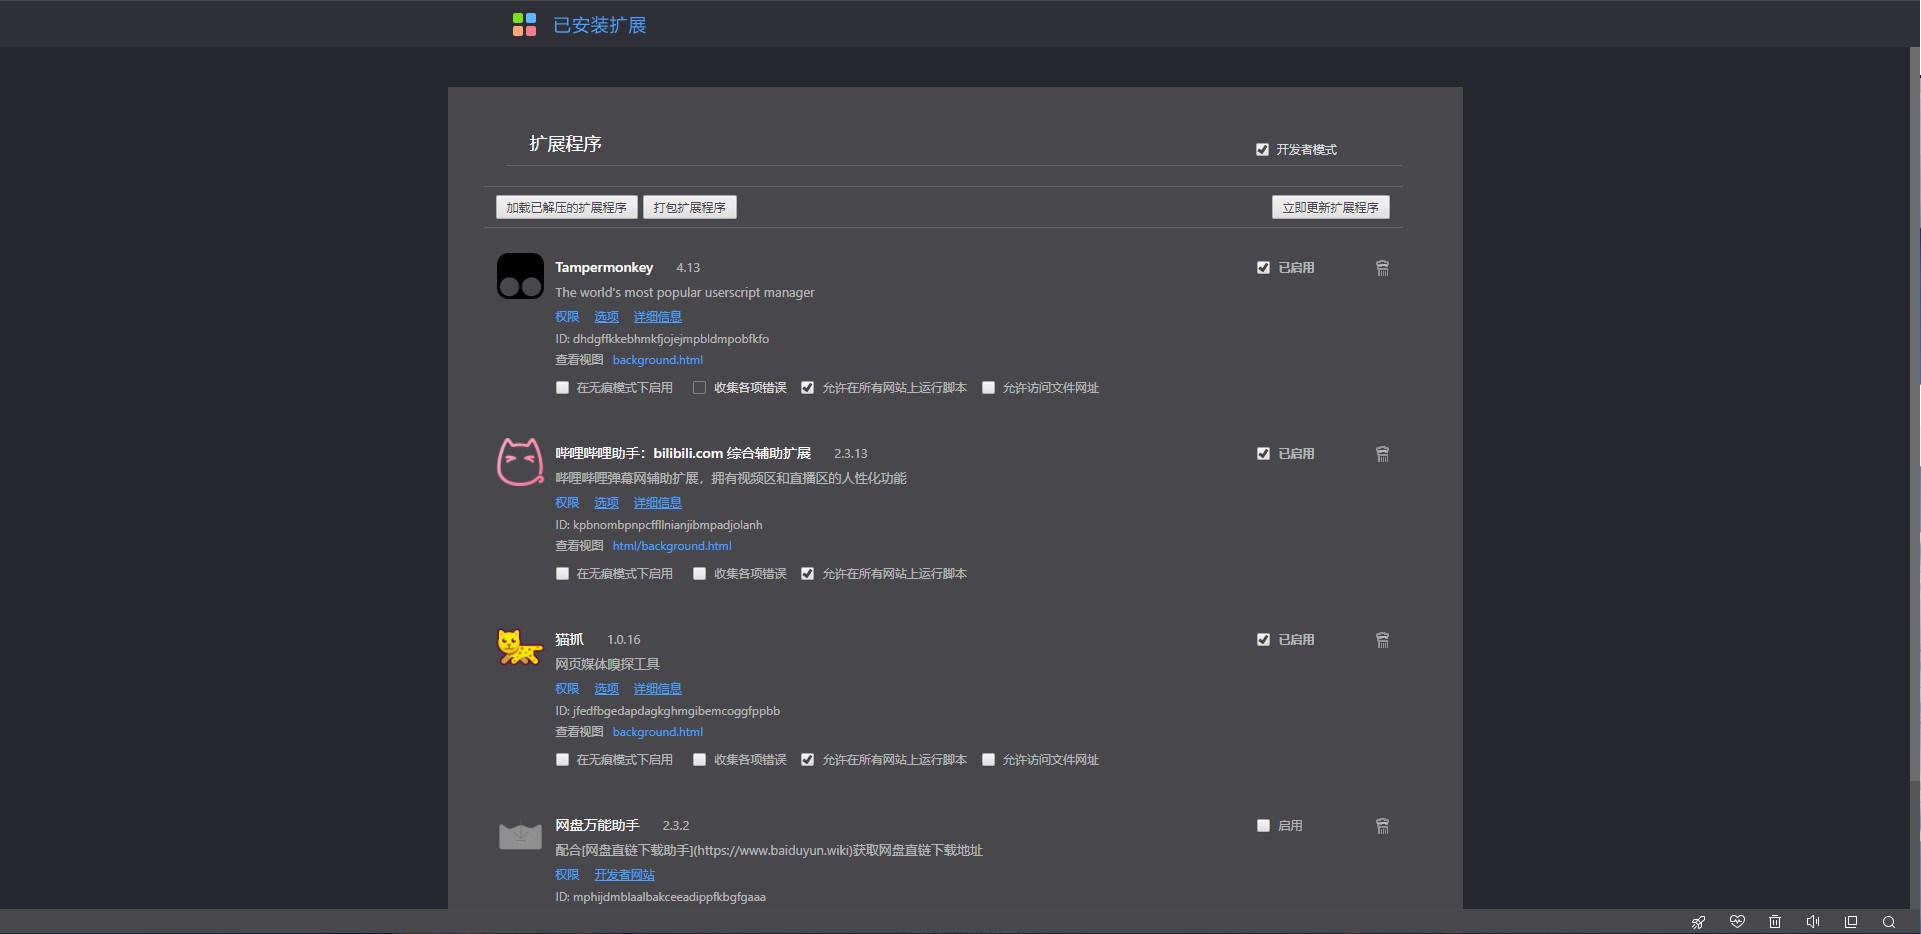Remove Tampermonkey with its trash icon
Image resolution: width=1921 pixels, height=934 pixels.
pos(1382,268)
